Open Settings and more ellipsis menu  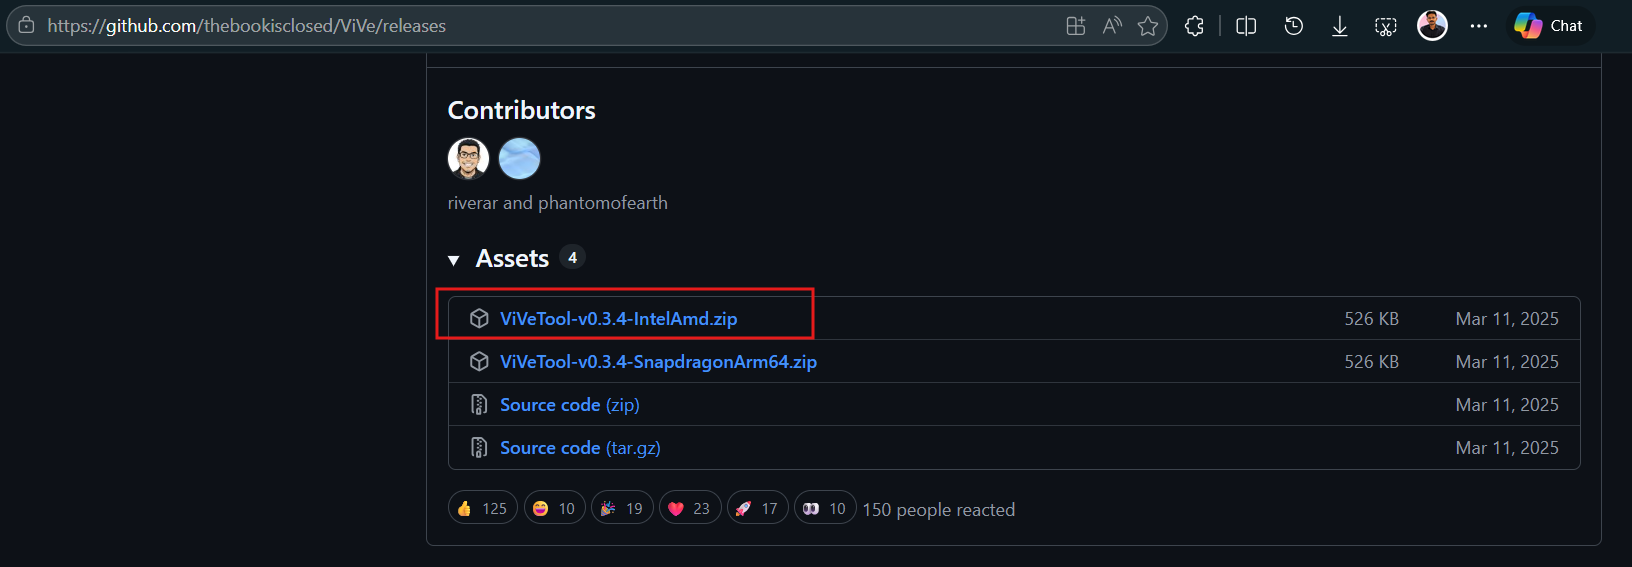pyautogui.click(x=1479, y=26)
